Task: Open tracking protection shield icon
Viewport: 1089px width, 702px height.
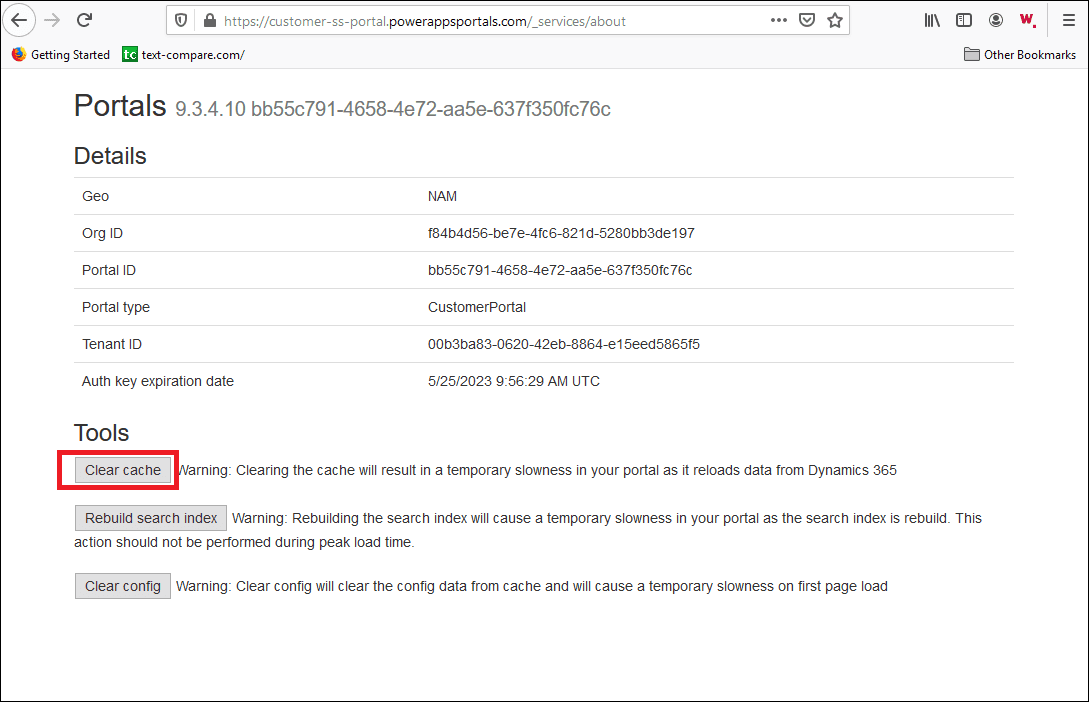Action: click(x=181, y=21)
